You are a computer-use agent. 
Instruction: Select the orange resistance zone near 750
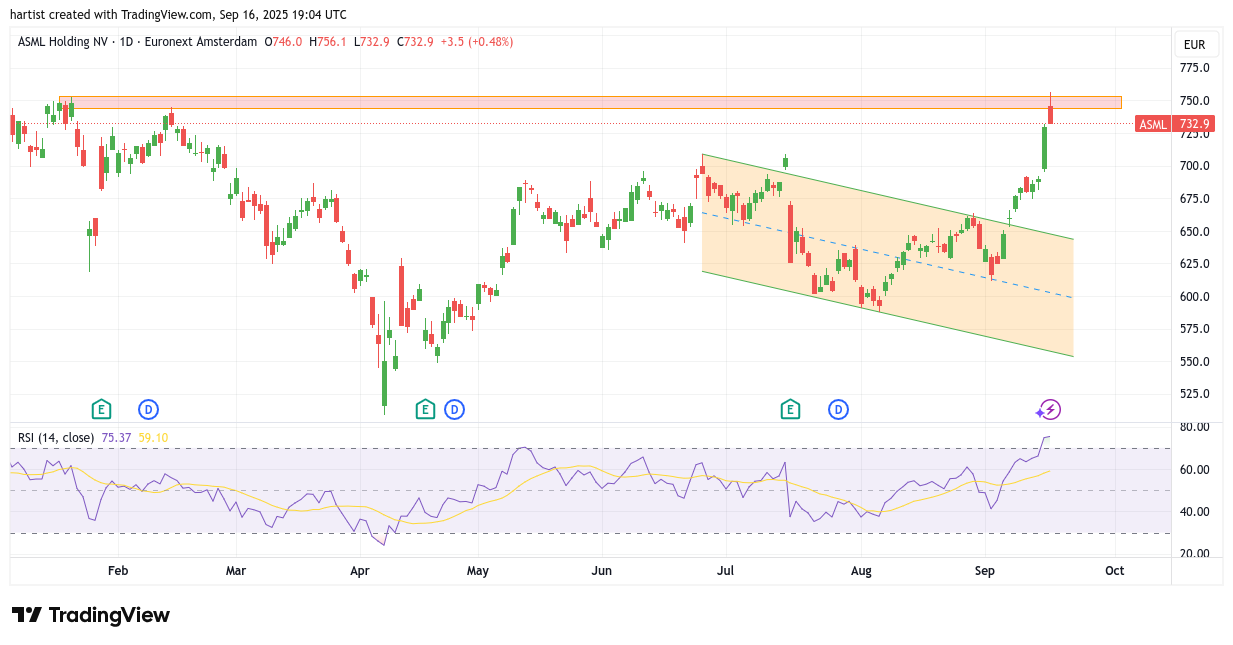pos(590,102)
